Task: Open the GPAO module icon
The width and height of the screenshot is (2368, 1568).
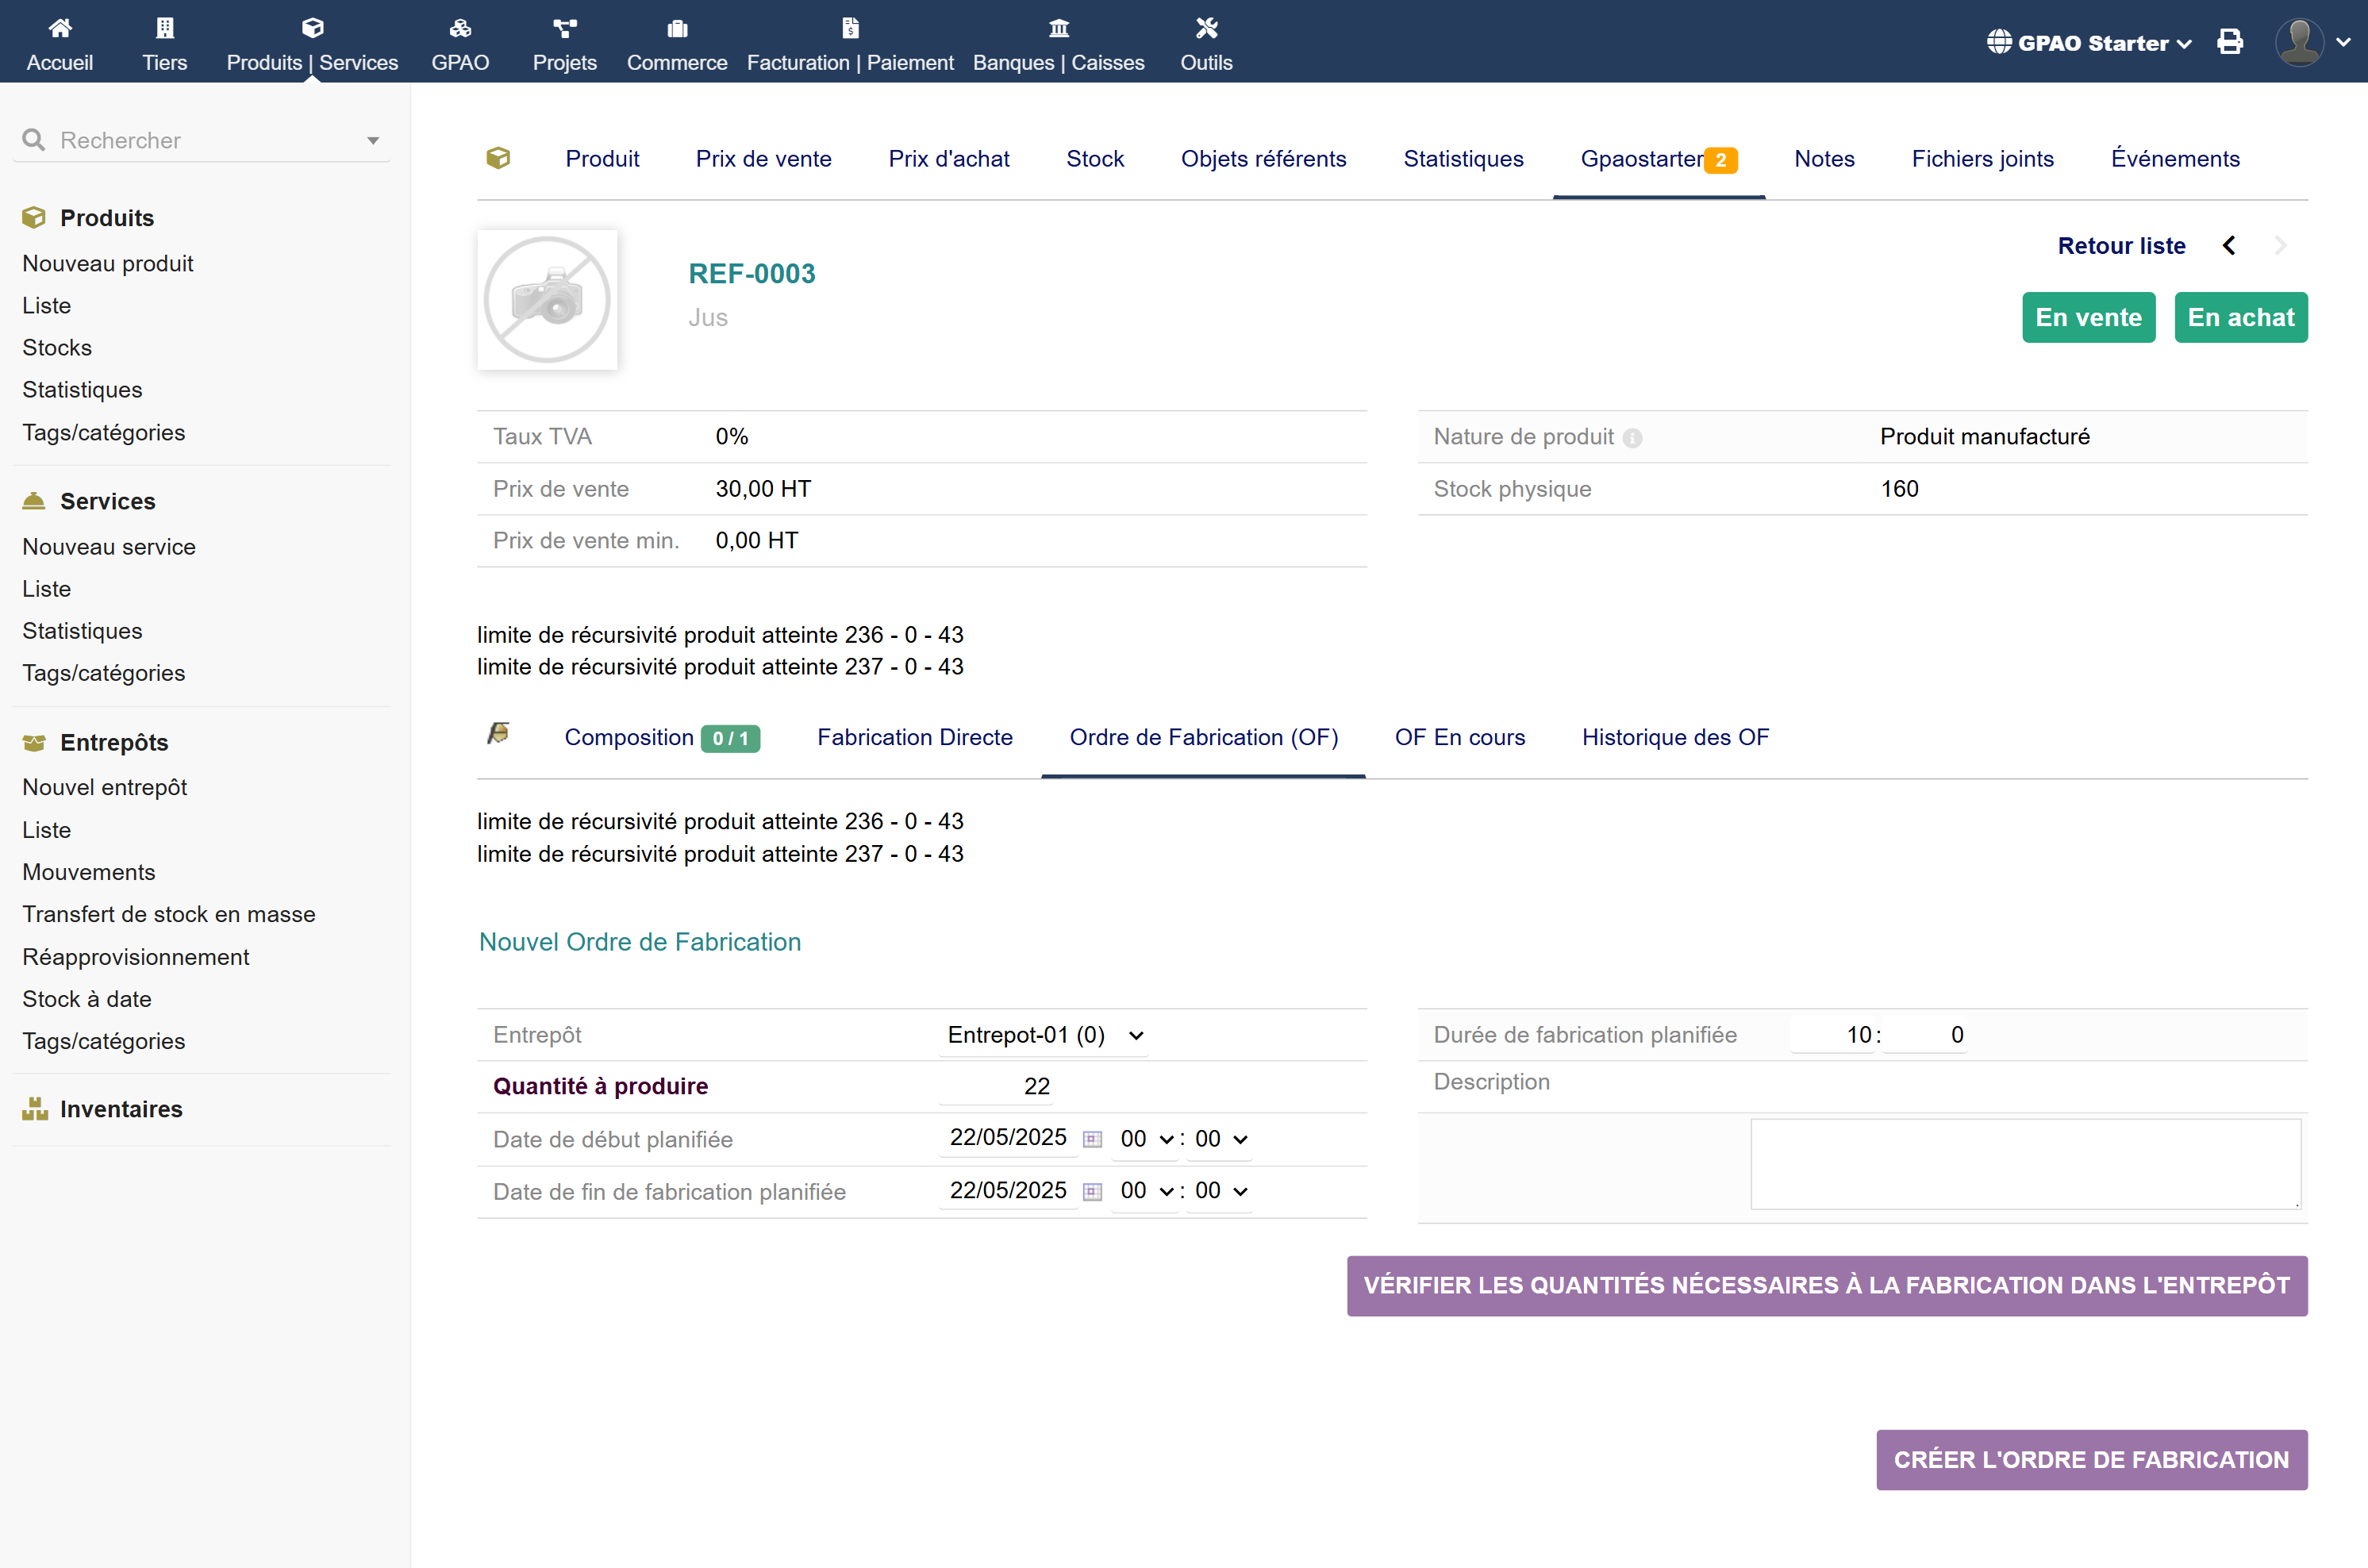Action: (x=460, y=28)
